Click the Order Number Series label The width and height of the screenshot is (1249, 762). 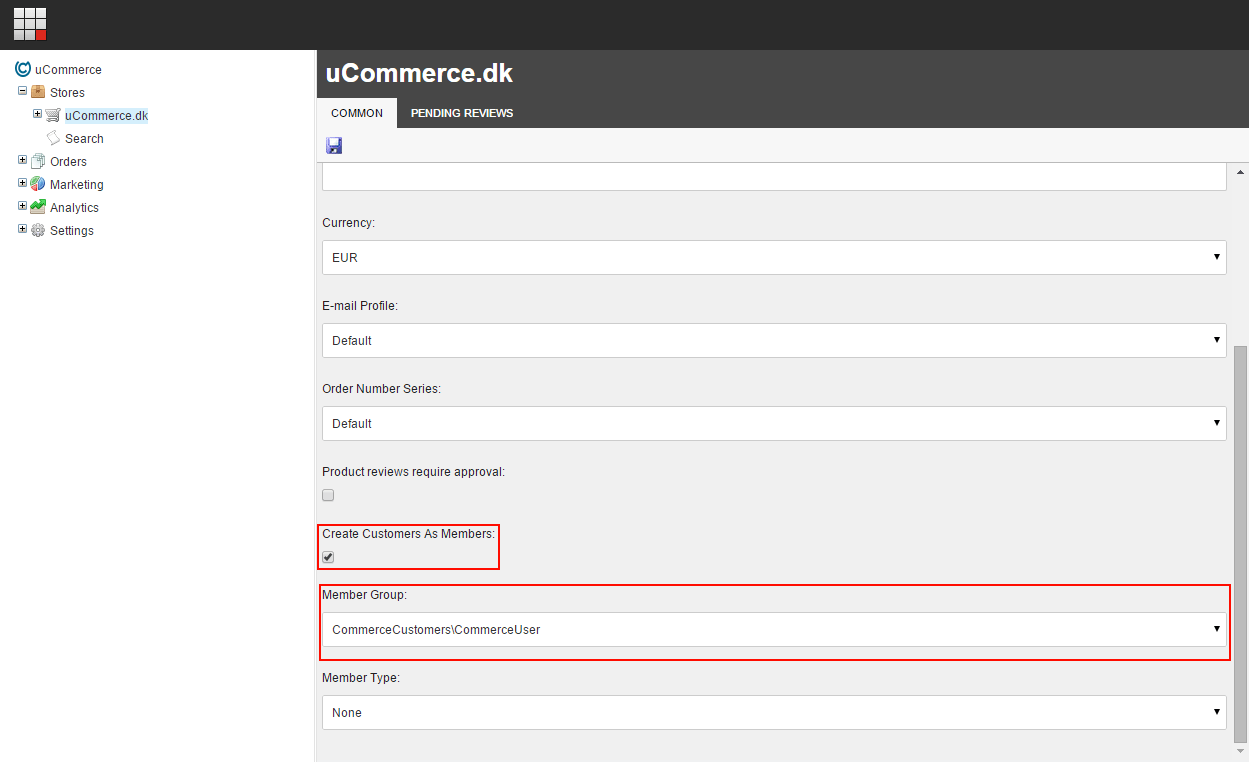(x=381, y=389)
